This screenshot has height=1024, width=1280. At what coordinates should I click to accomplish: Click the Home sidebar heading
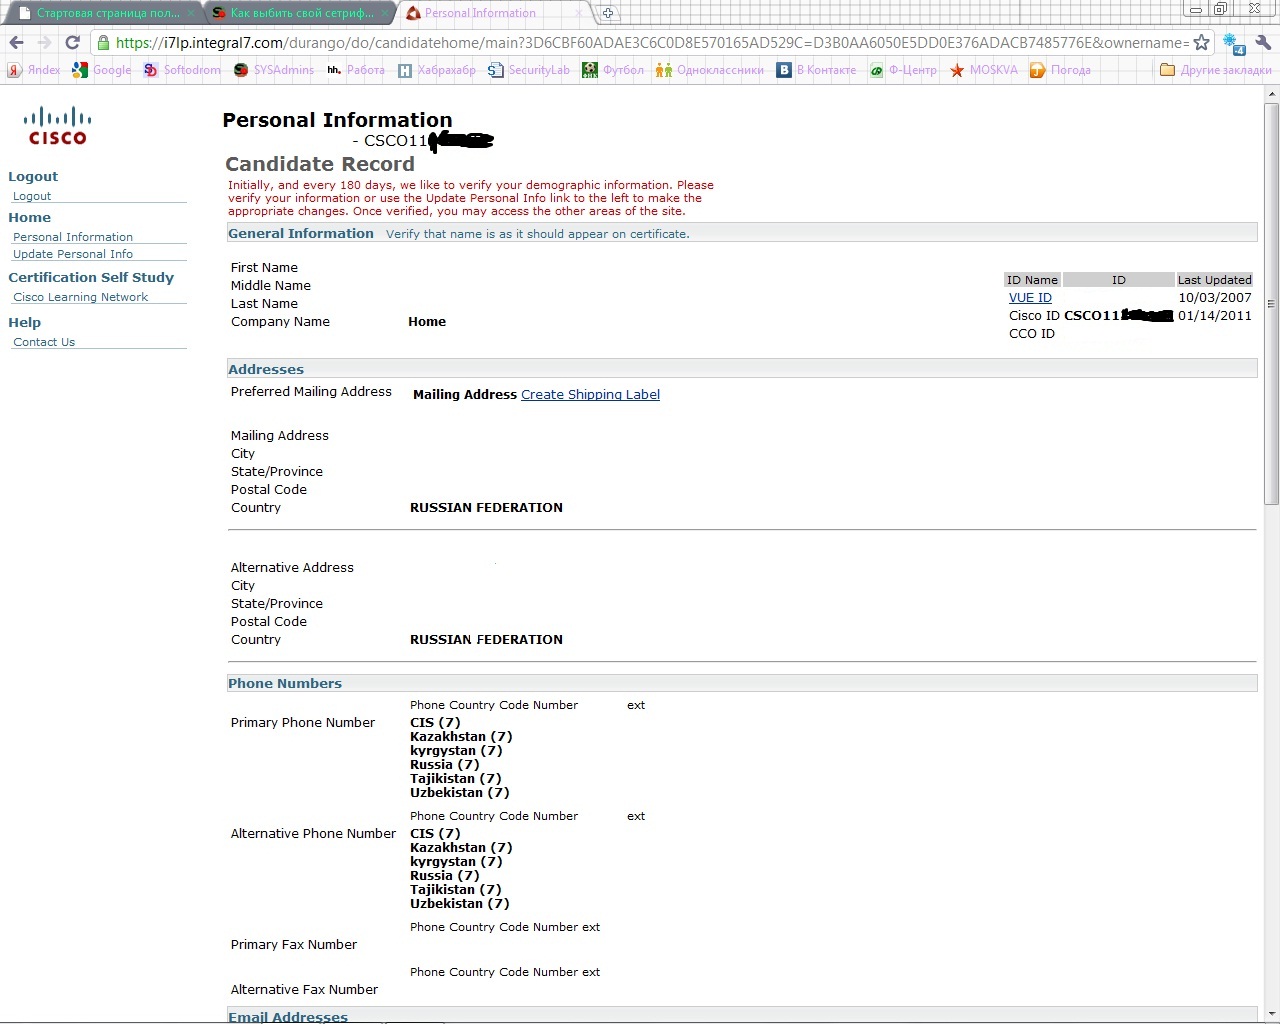tap(29, 217)
